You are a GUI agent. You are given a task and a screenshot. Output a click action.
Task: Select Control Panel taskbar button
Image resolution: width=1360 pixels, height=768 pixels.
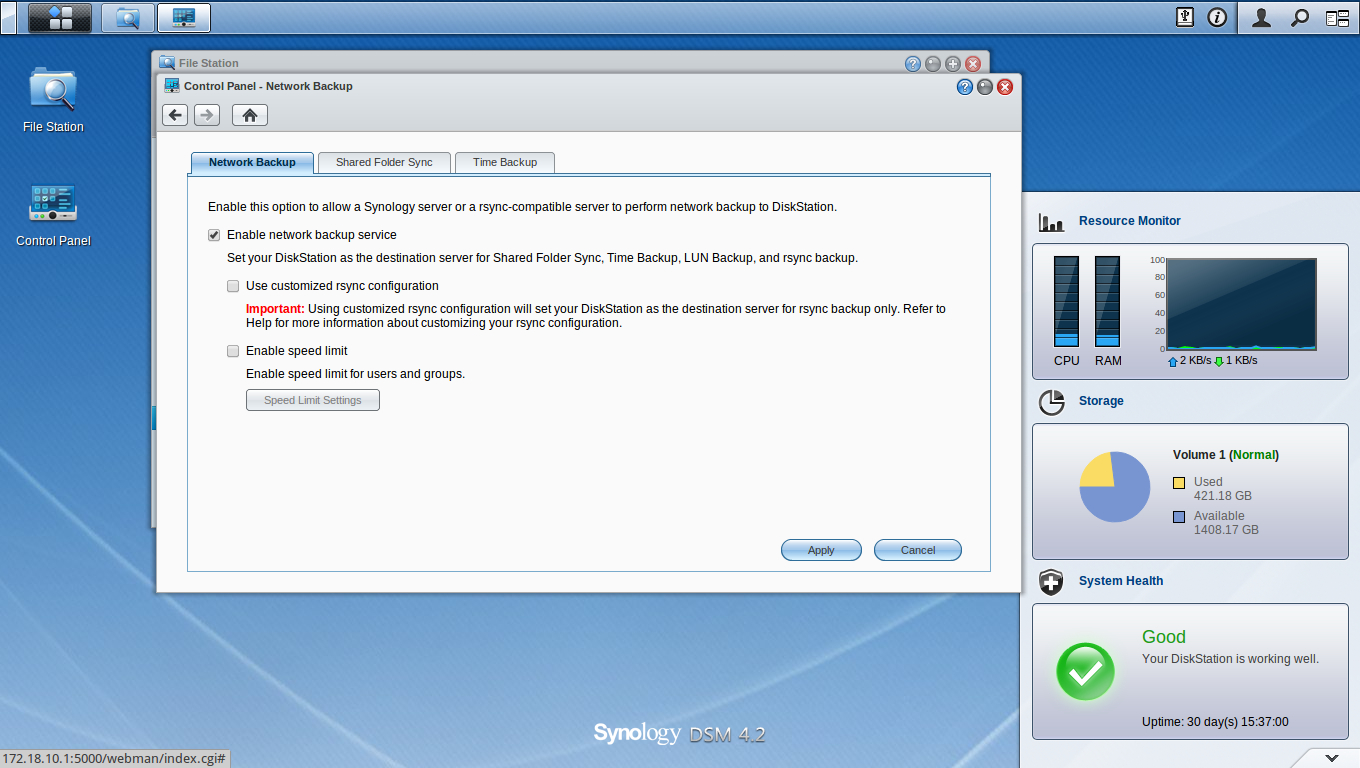pyautogui.click(x=184, y=17)
